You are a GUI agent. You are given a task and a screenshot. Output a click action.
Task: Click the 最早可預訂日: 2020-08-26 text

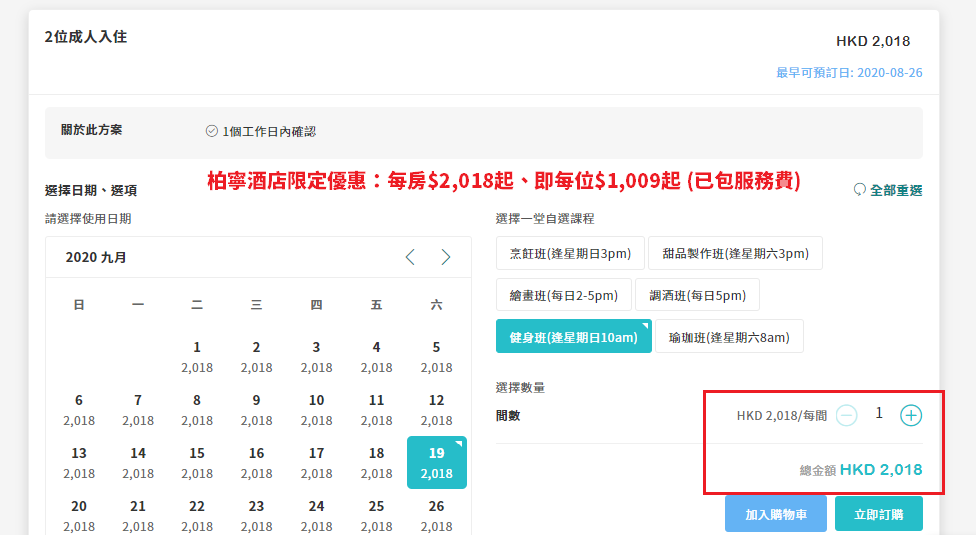[x=849, y=73]
